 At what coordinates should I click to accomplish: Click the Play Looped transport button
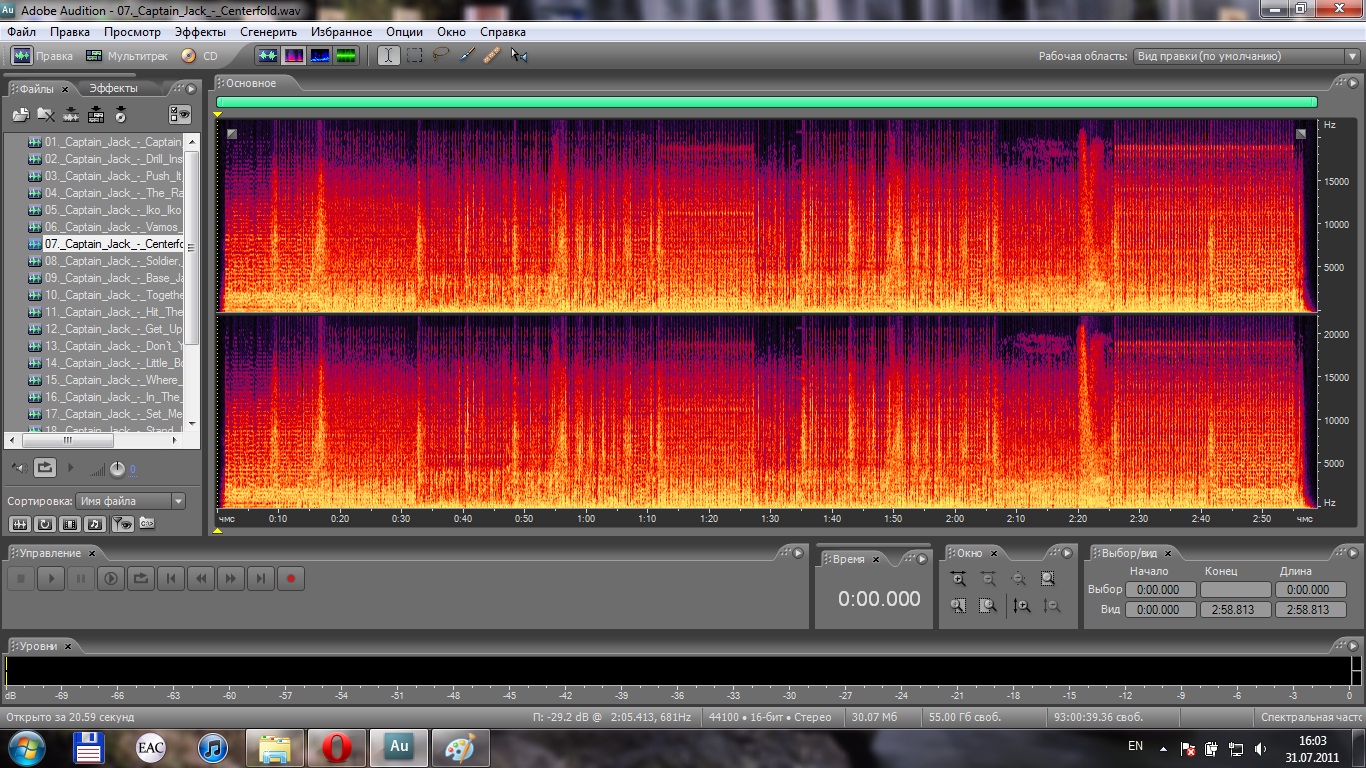coord(140,578)
